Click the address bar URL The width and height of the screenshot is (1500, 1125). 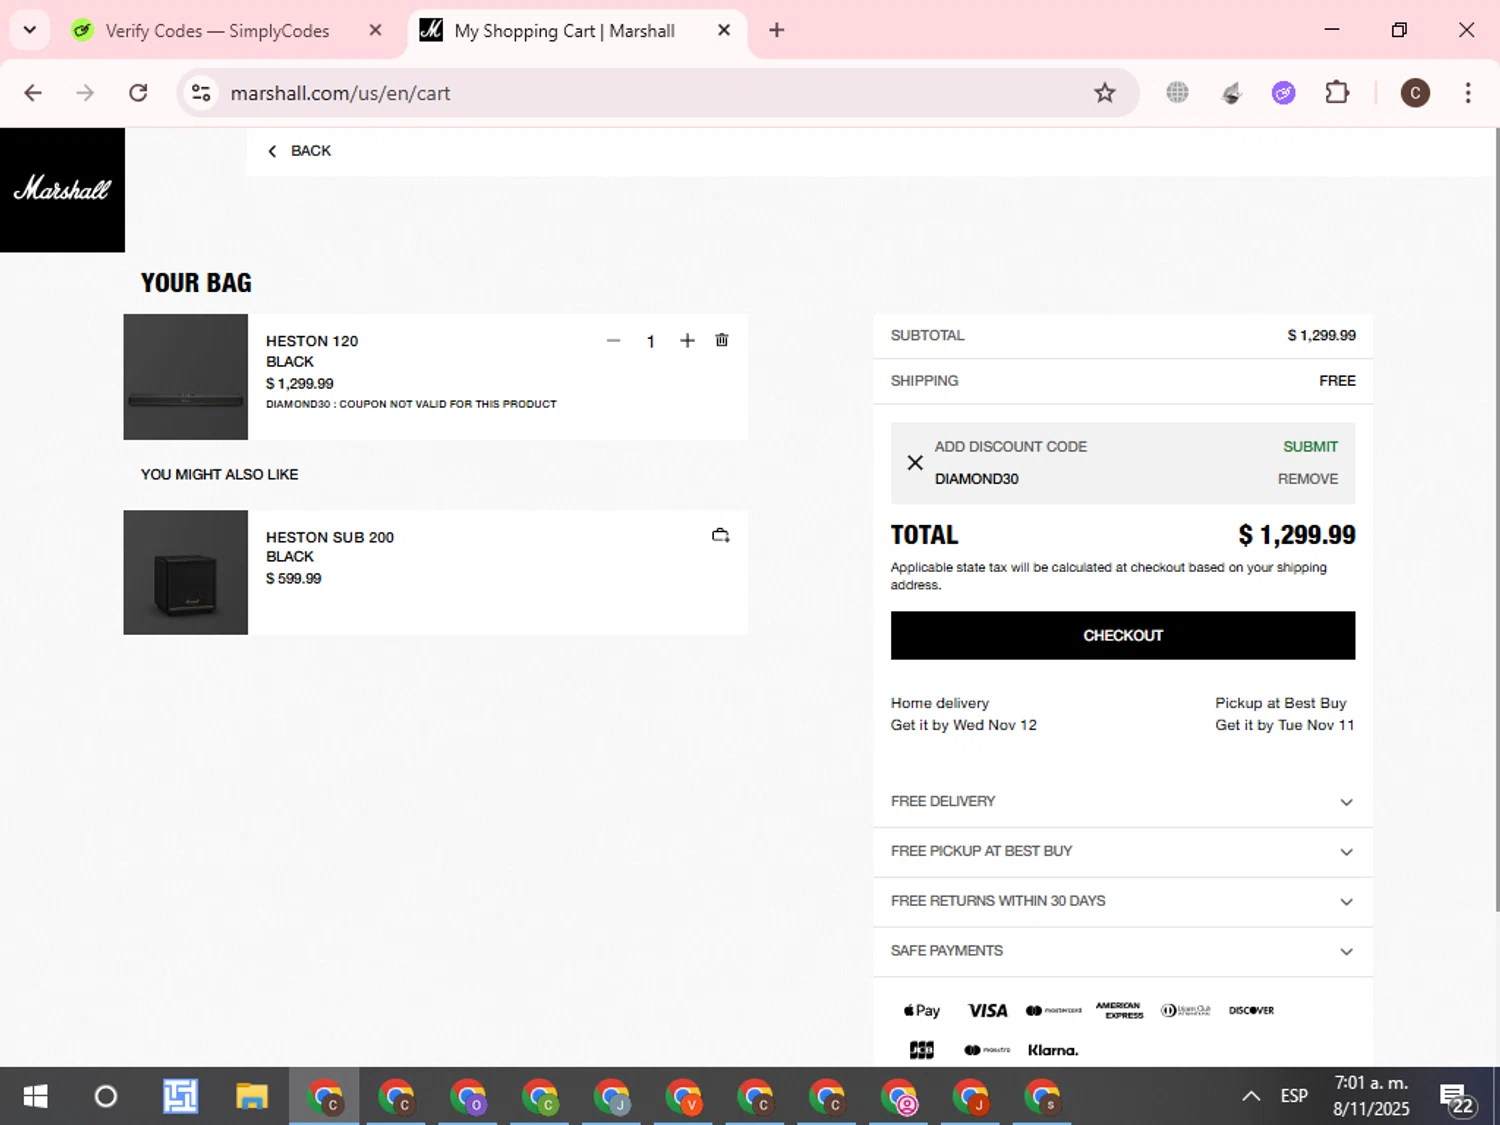[x=340, y=93]
